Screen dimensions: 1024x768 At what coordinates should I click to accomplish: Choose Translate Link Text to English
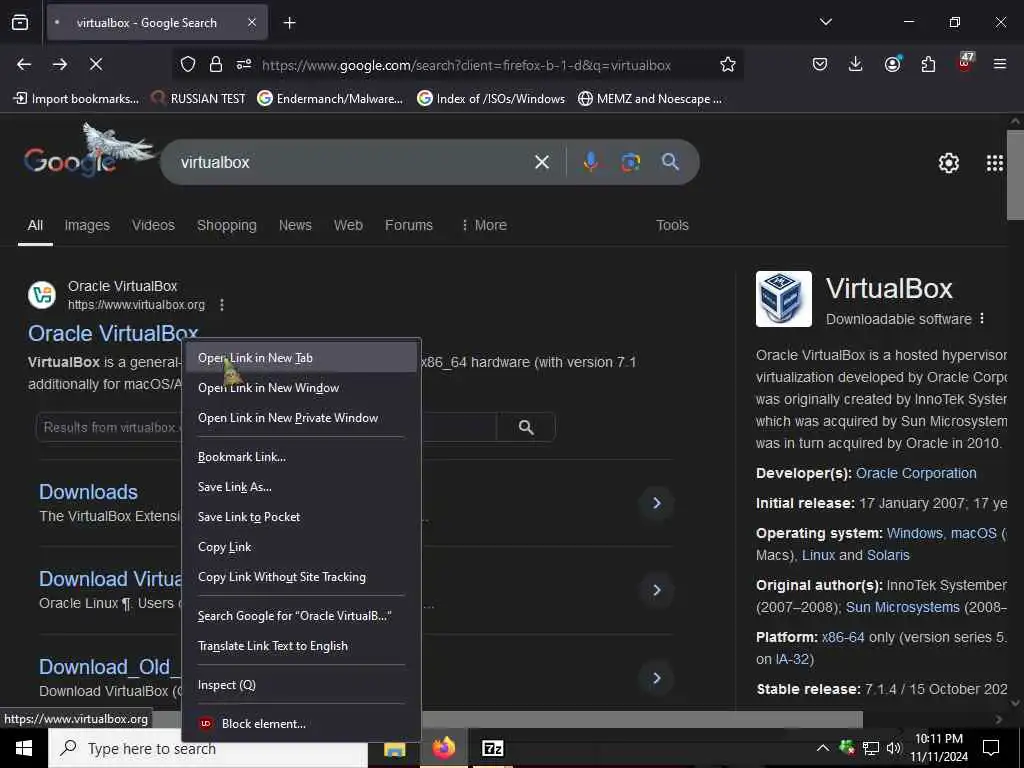coord(301,646)
